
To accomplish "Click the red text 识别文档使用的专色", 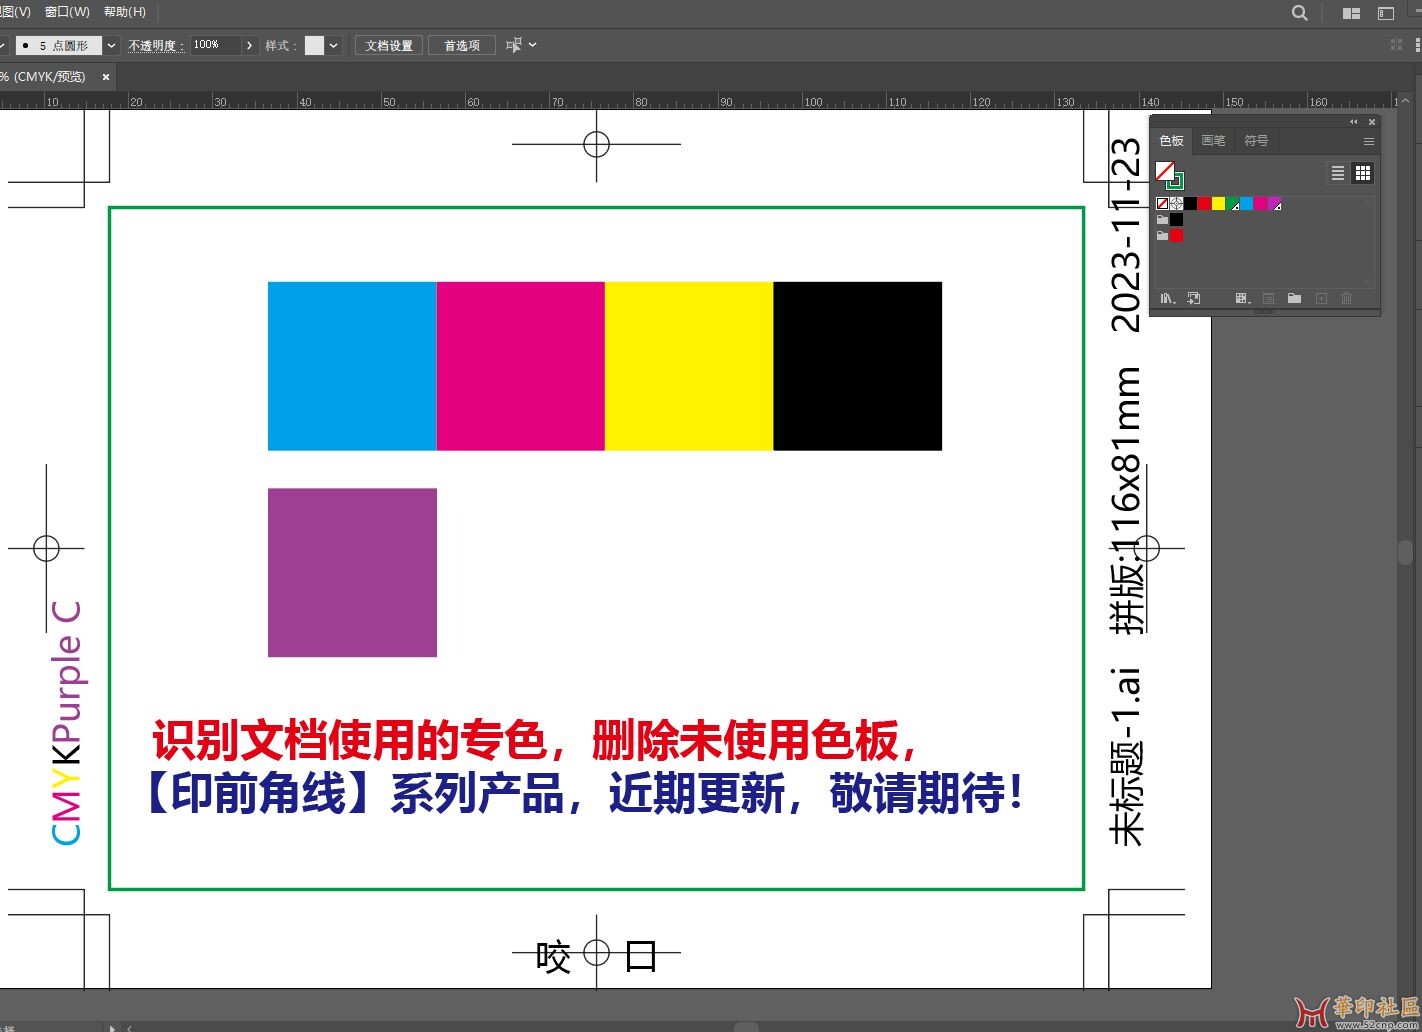I will pos(350,741).
